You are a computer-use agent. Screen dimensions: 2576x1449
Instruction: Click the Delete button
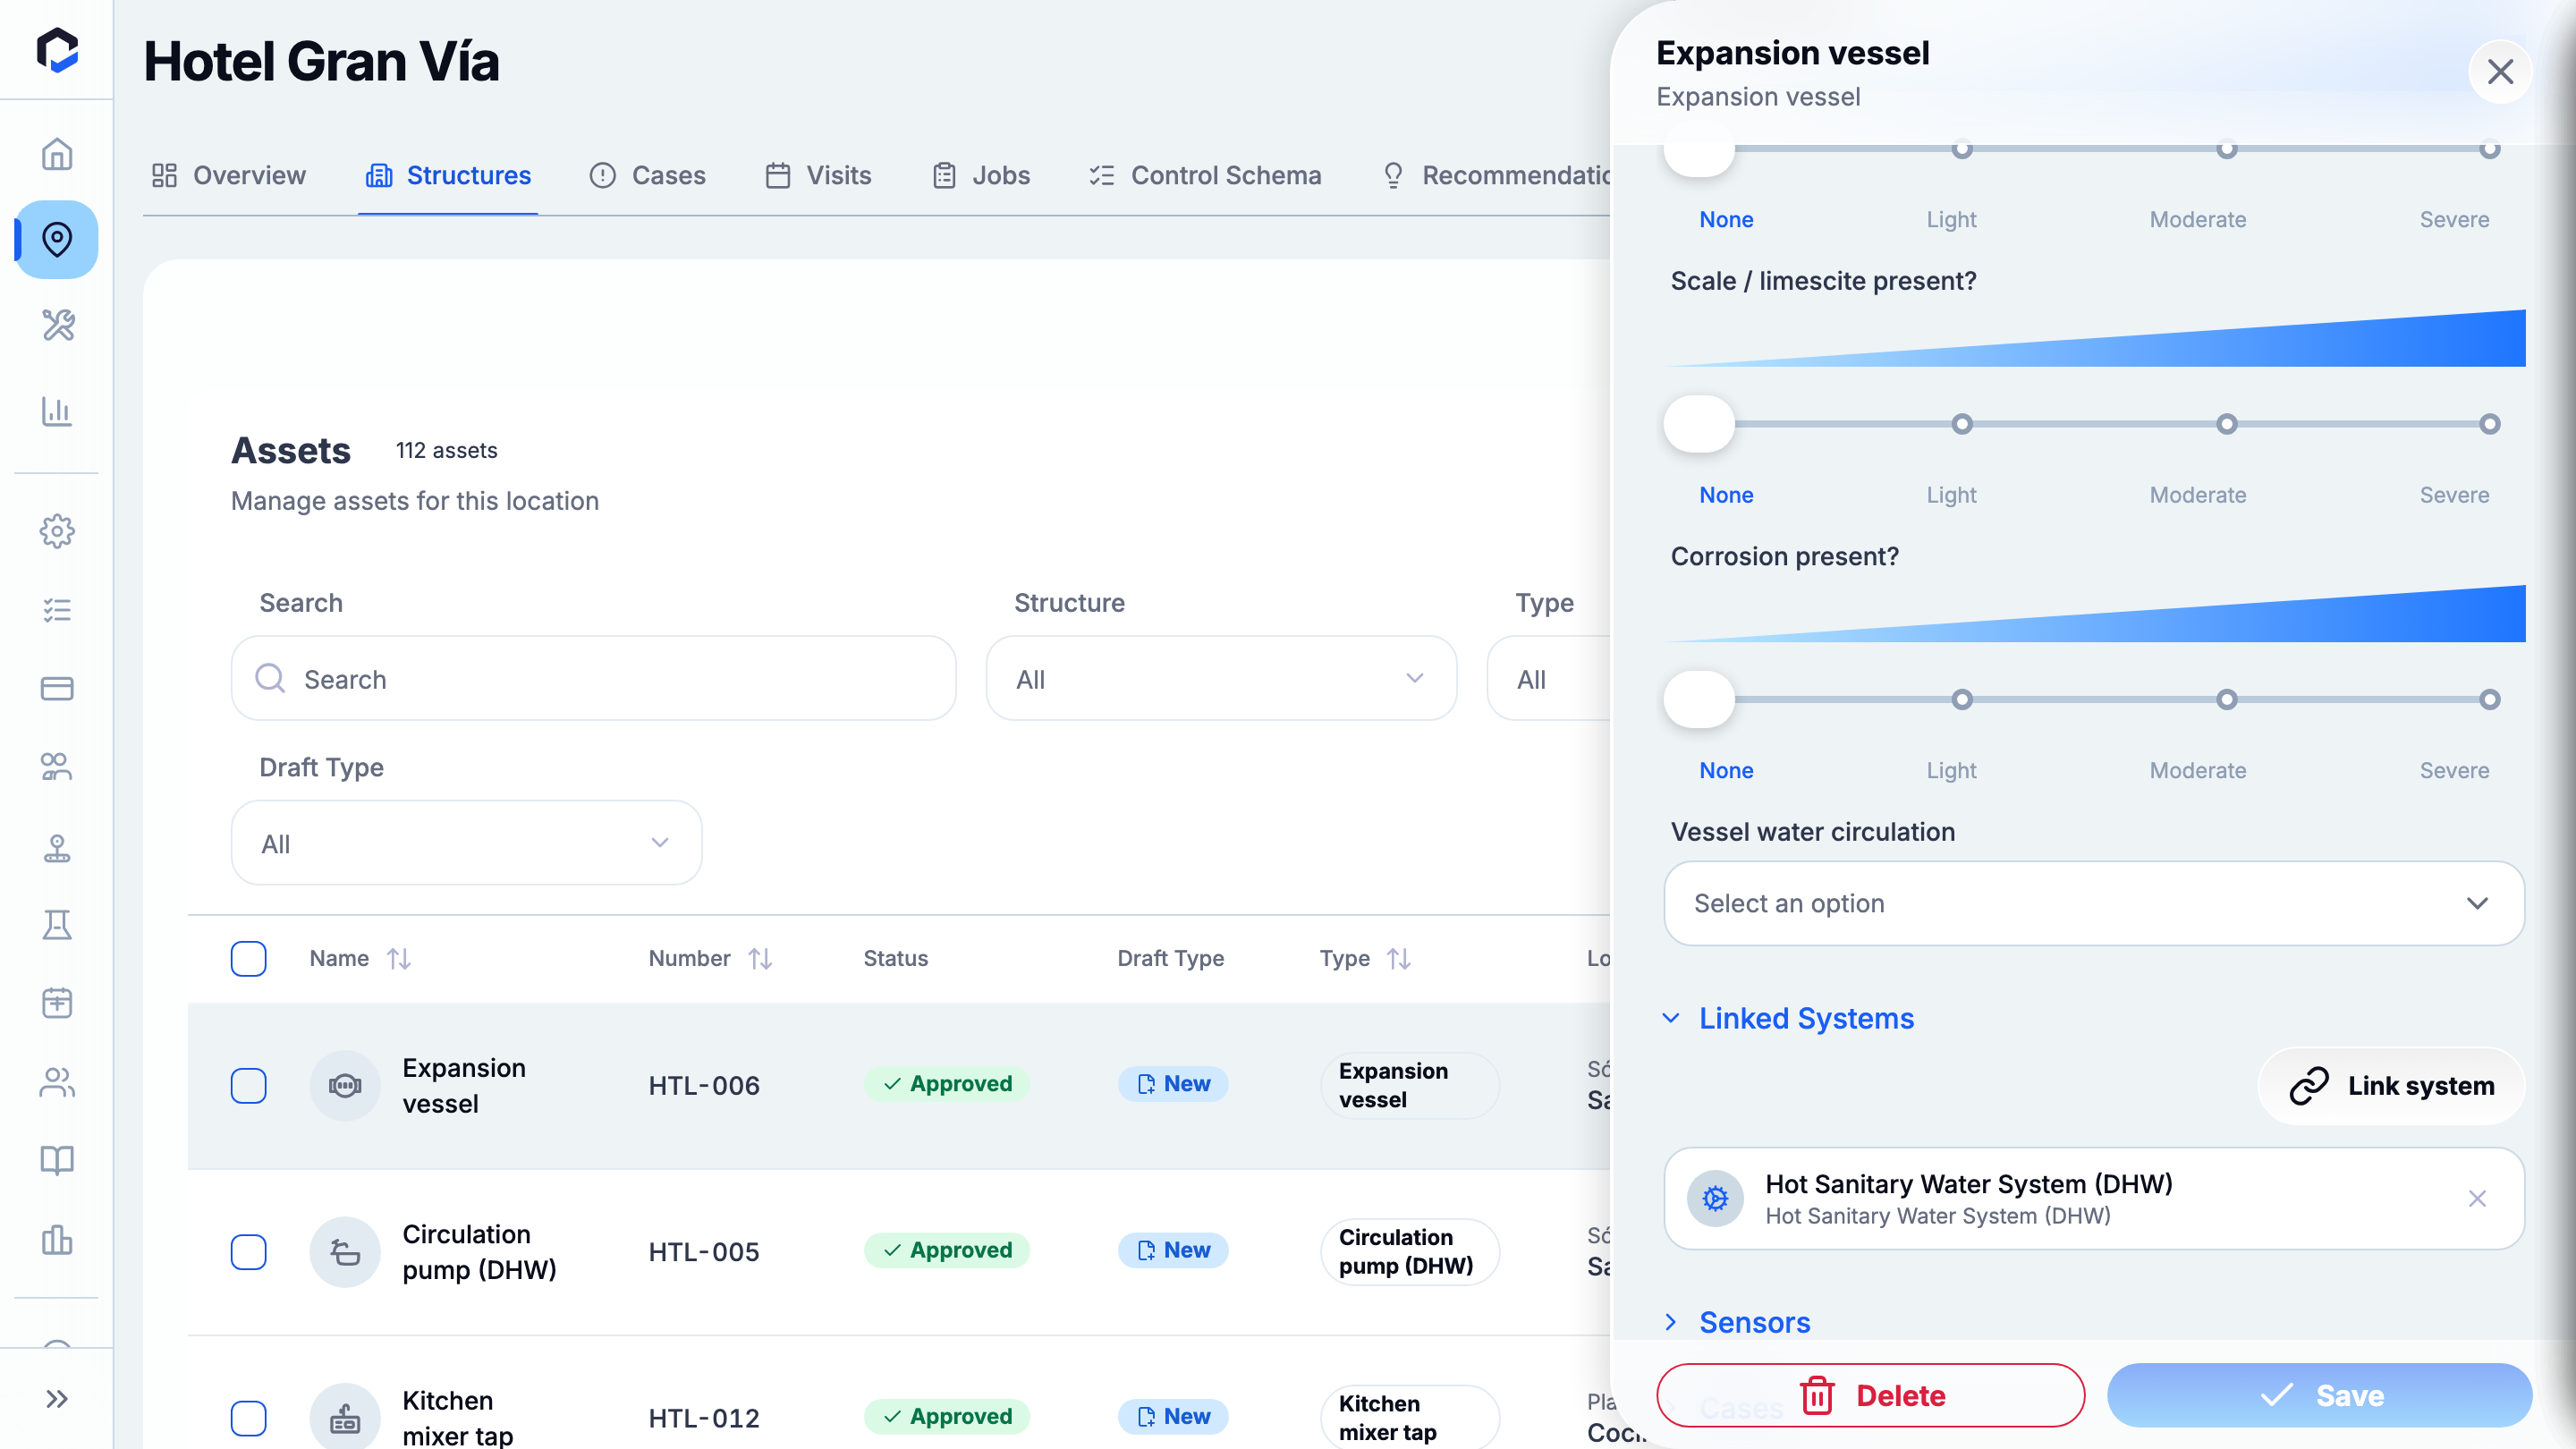pos(1870,1395)
